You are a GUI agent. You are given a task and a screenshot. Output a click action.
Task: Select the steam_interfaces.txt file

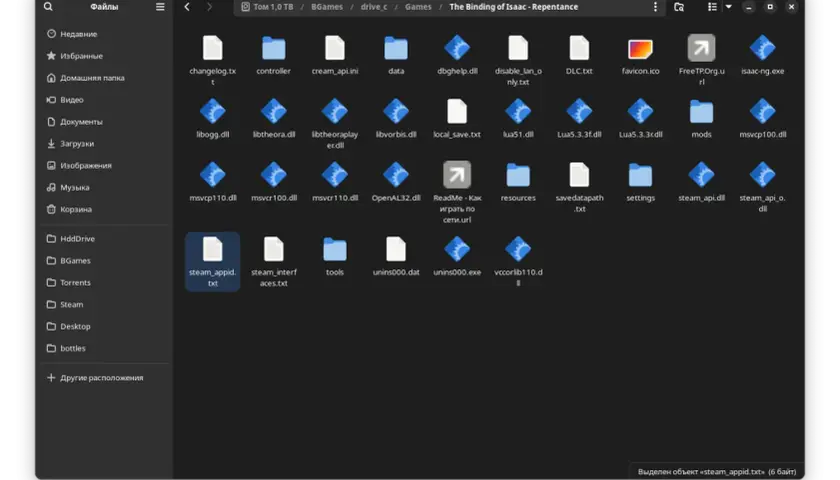[274, 261]
